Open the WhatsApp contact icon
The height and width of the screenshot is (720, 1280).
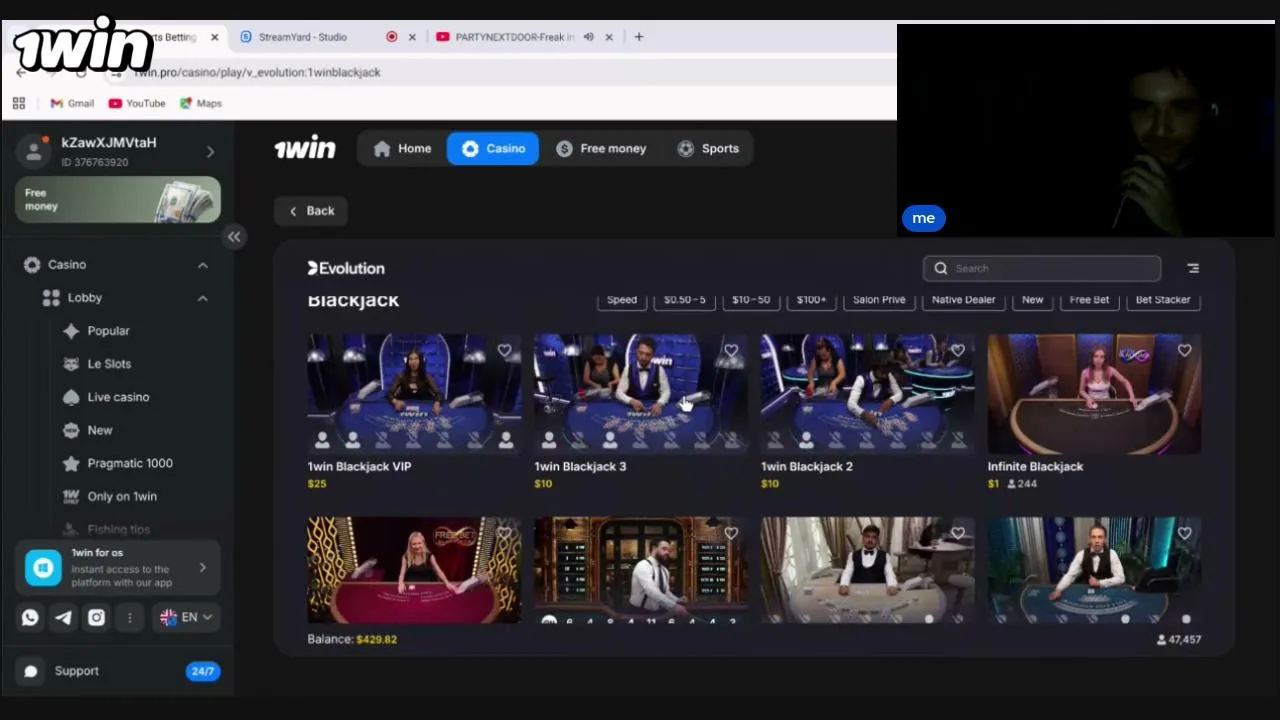tap(30, 618)
